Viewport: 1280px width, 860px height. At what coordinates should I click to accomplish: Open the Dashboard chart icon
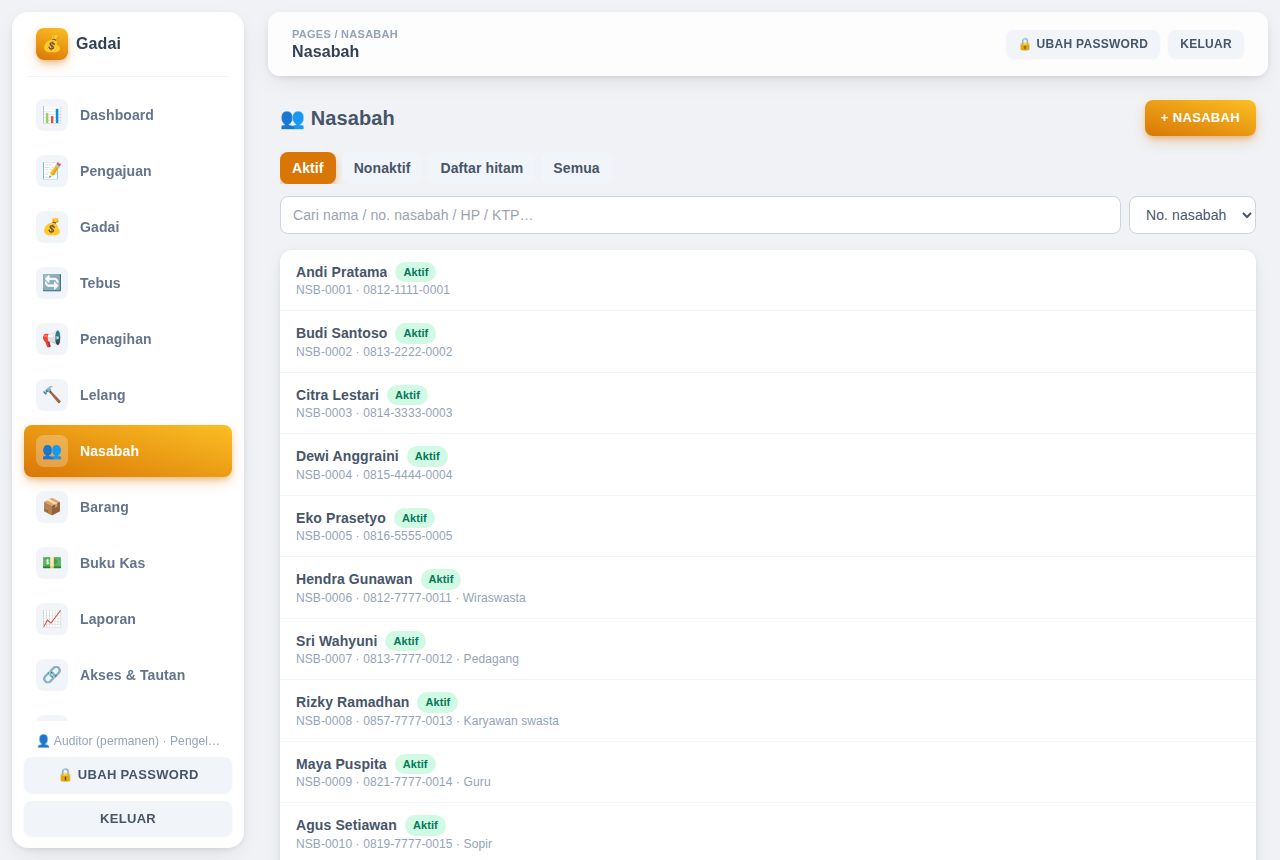click(x=52, y=115)
